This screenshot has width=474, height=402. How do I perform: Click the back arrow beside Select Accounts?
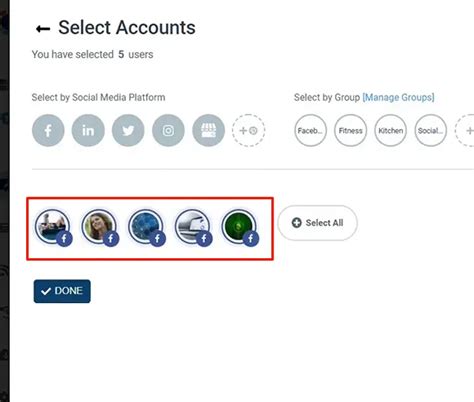pos(43,29)
